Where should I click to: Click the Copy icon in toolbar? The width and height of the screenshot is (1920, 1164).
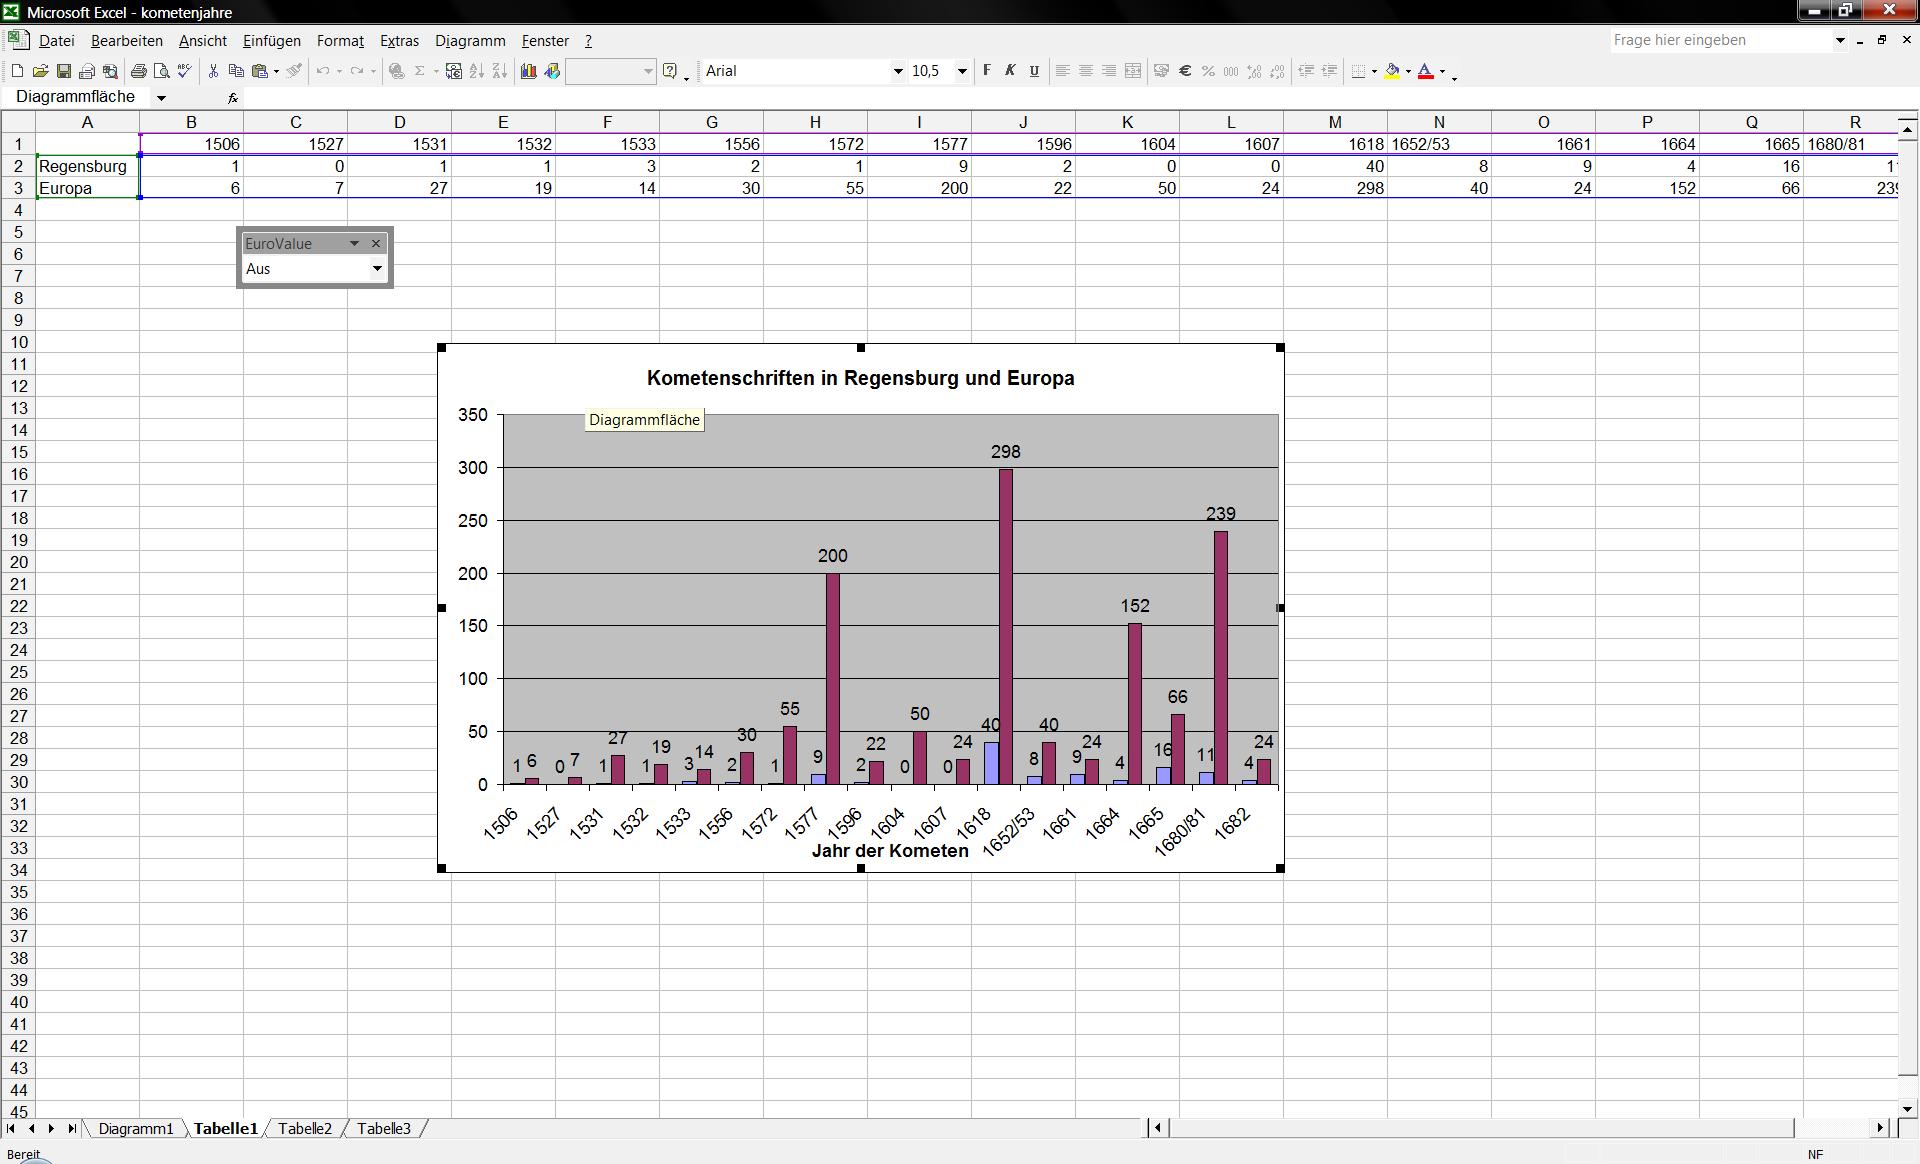point(237,71)
